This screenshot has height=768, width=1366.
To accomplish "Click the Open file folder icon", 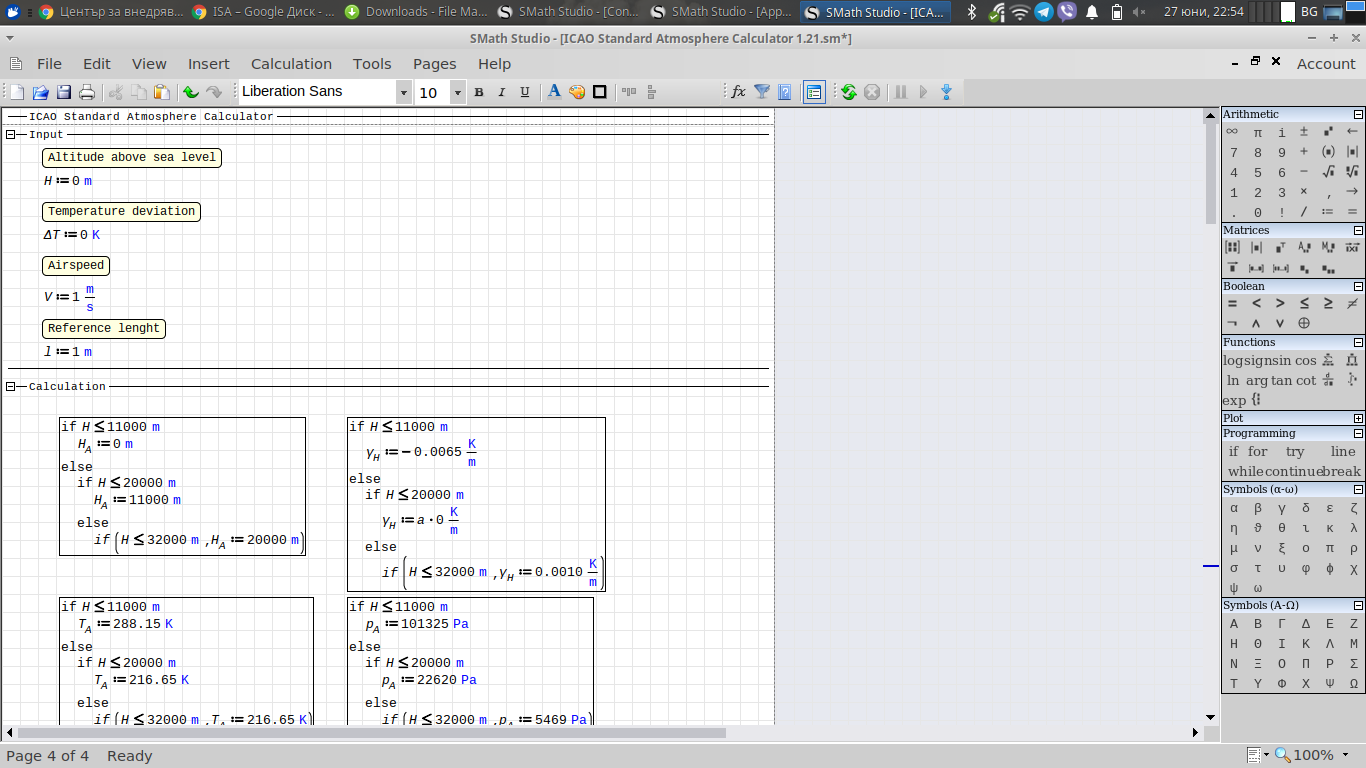I will (x=41, y=92).
